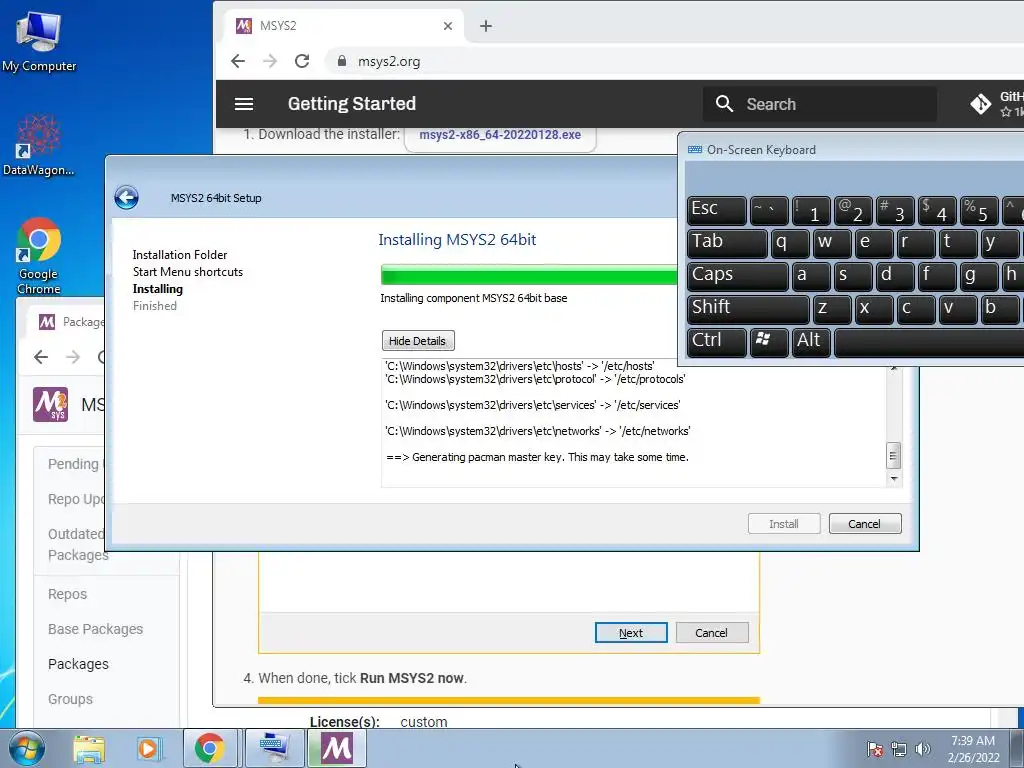Screen dimensions: 1024x768
Task: Click the log's down scroll arrow
Action: [x=893, y=479]
